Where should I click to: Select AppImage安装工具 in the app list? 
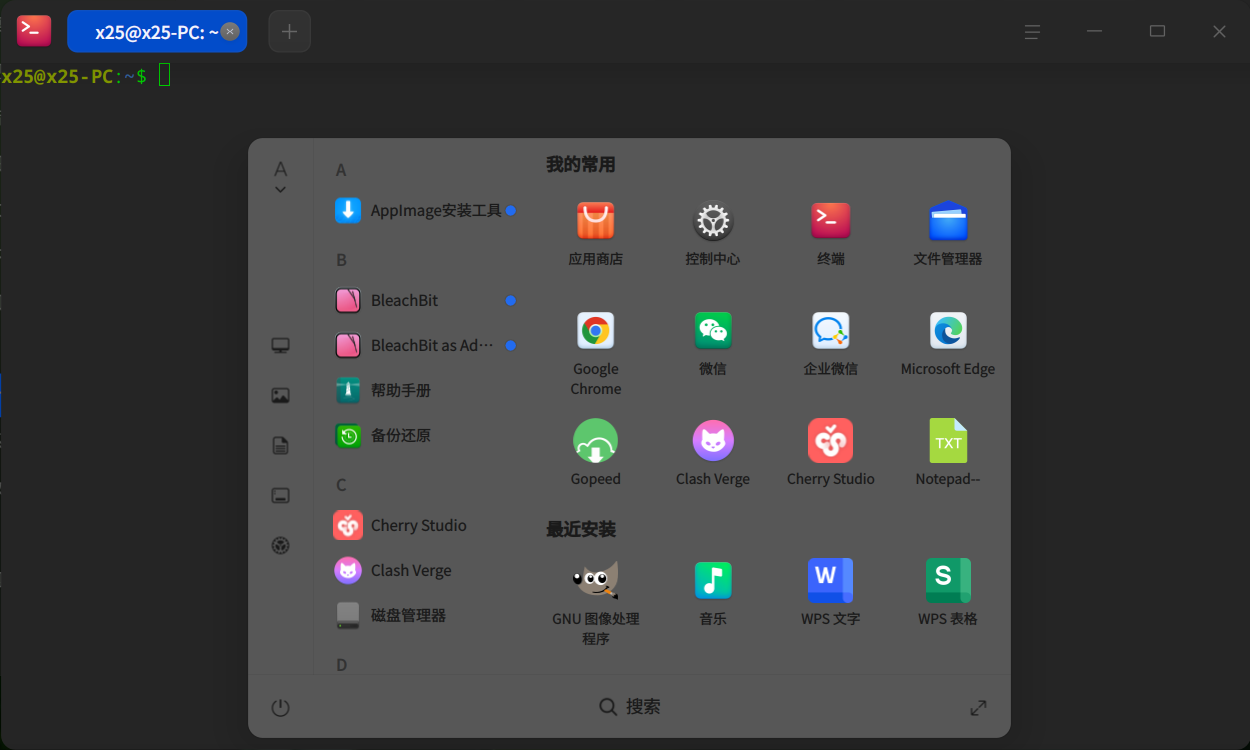point(425,210)
